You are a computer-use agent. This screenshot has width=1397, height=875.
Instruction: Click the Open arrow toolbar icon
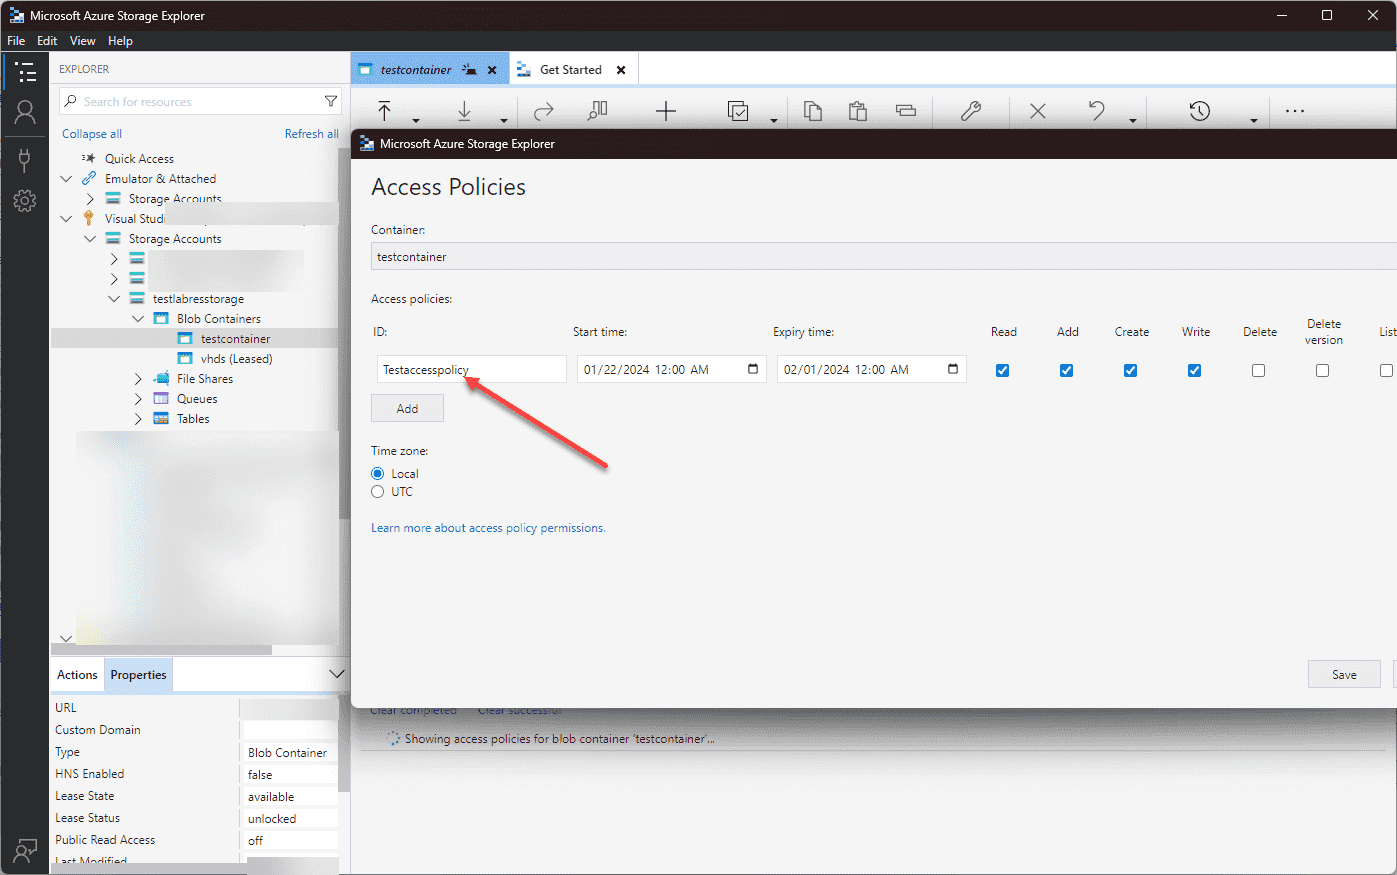pyautogui.click(x=544, y=111)
